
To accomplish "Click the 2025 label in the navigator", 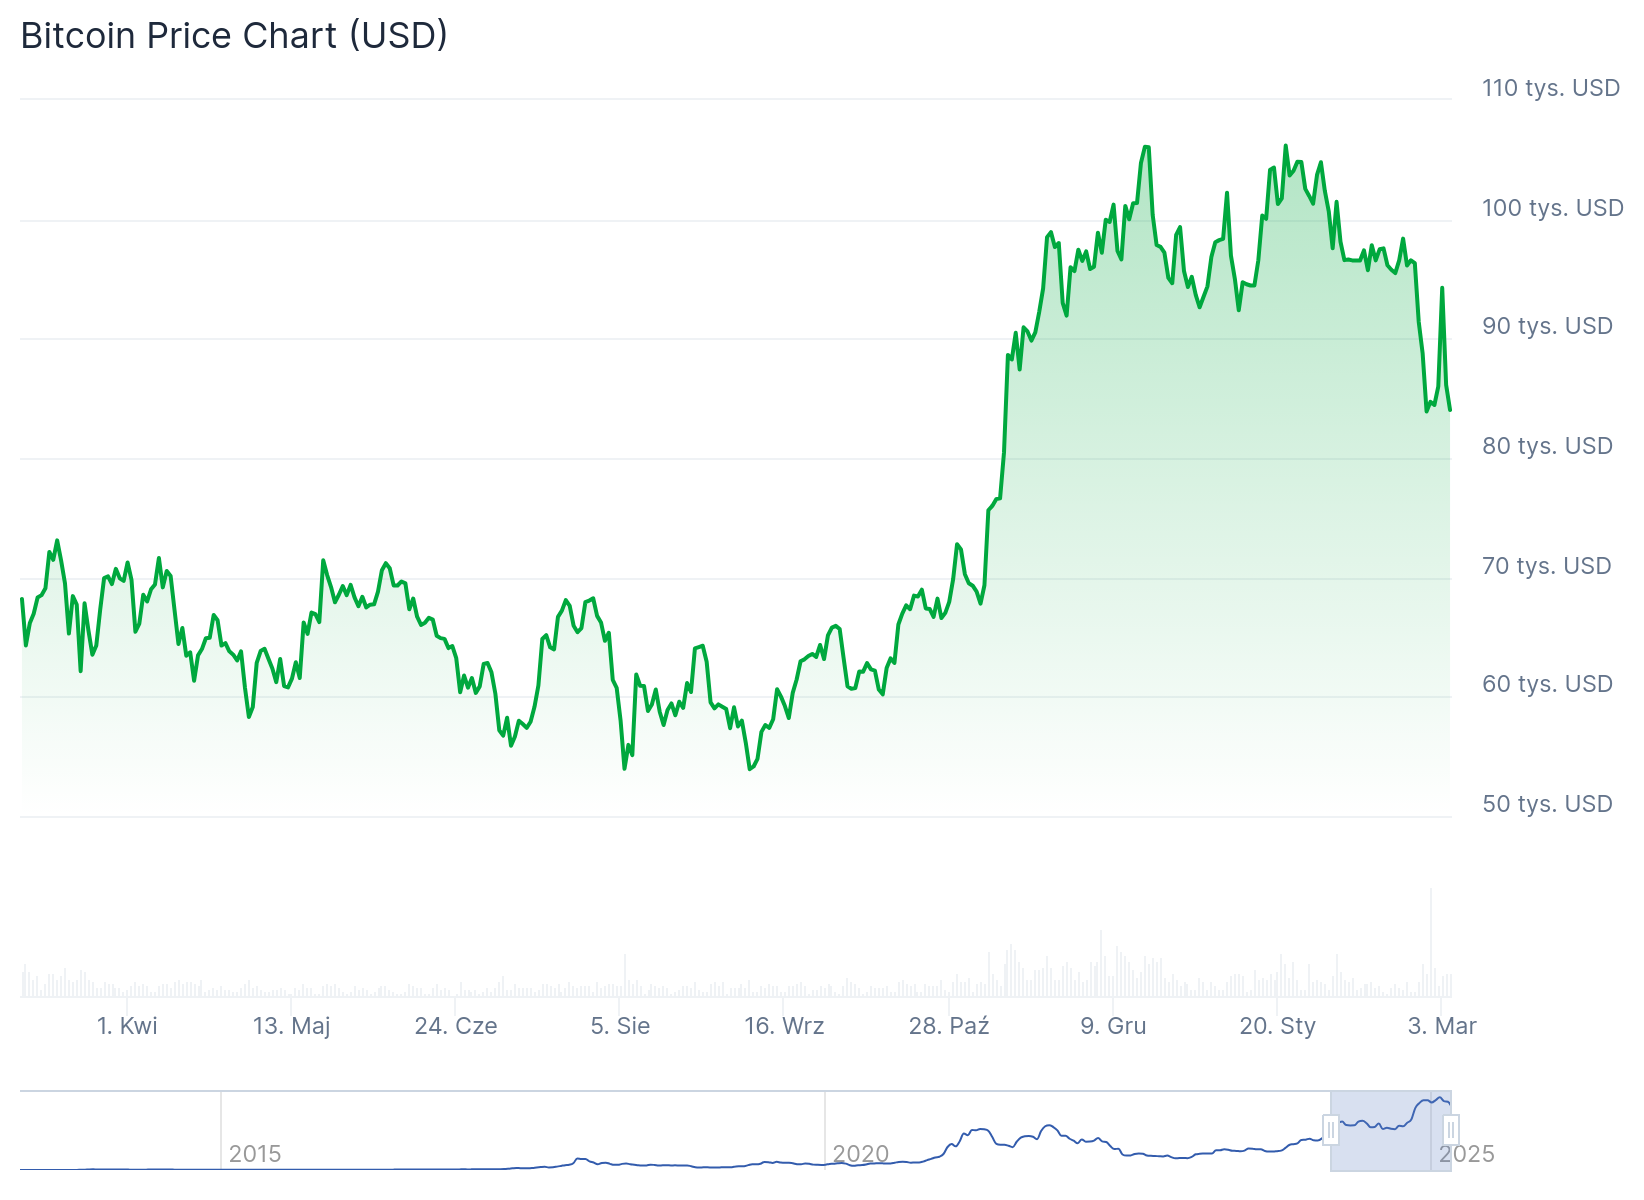I will click(1469, 1153).
